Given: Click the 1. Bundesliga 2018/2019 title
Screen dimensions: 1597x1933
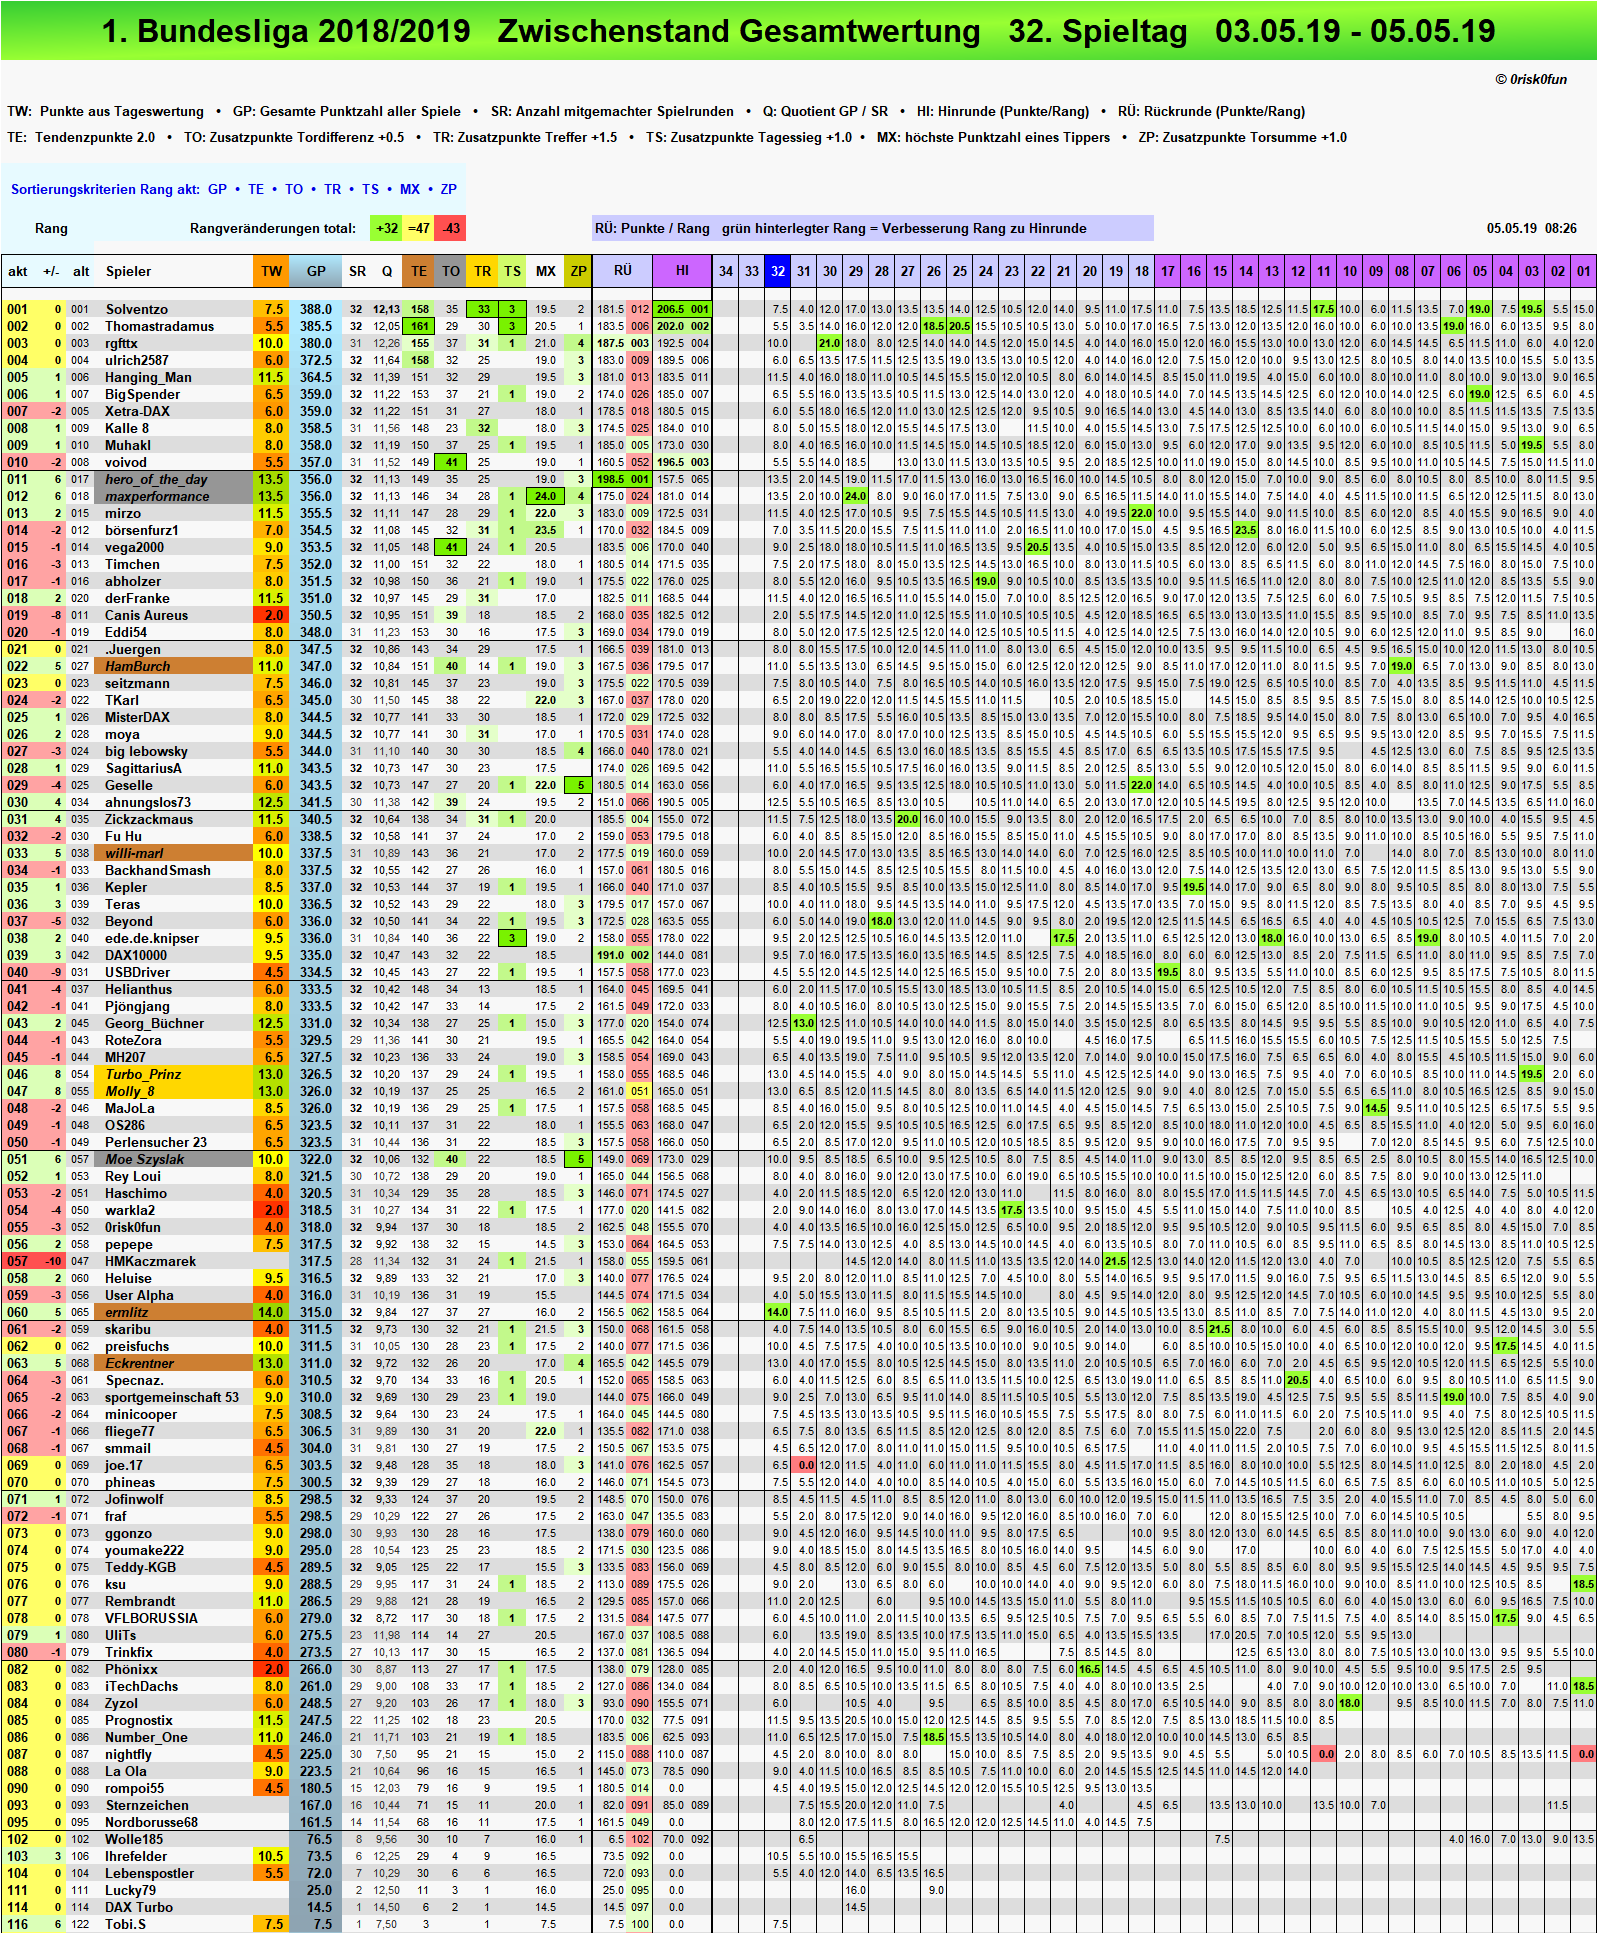Looking at the screenshot, I should (x=286, y=31).
